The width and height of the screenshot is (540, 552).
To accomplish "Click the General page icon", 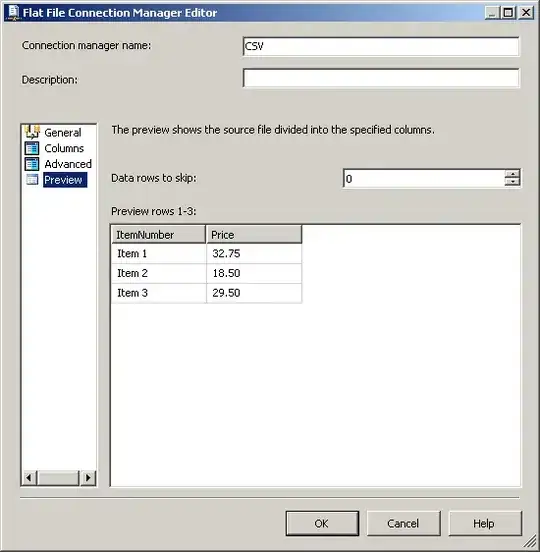I will [32, 132].
